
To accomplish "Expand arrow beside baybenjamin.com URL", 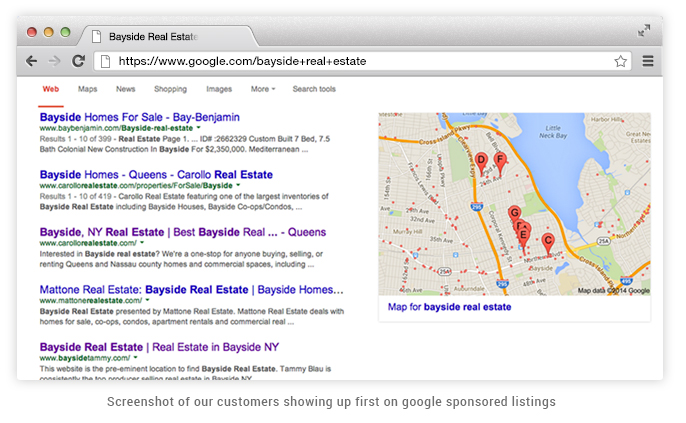I will click(198, 128).
